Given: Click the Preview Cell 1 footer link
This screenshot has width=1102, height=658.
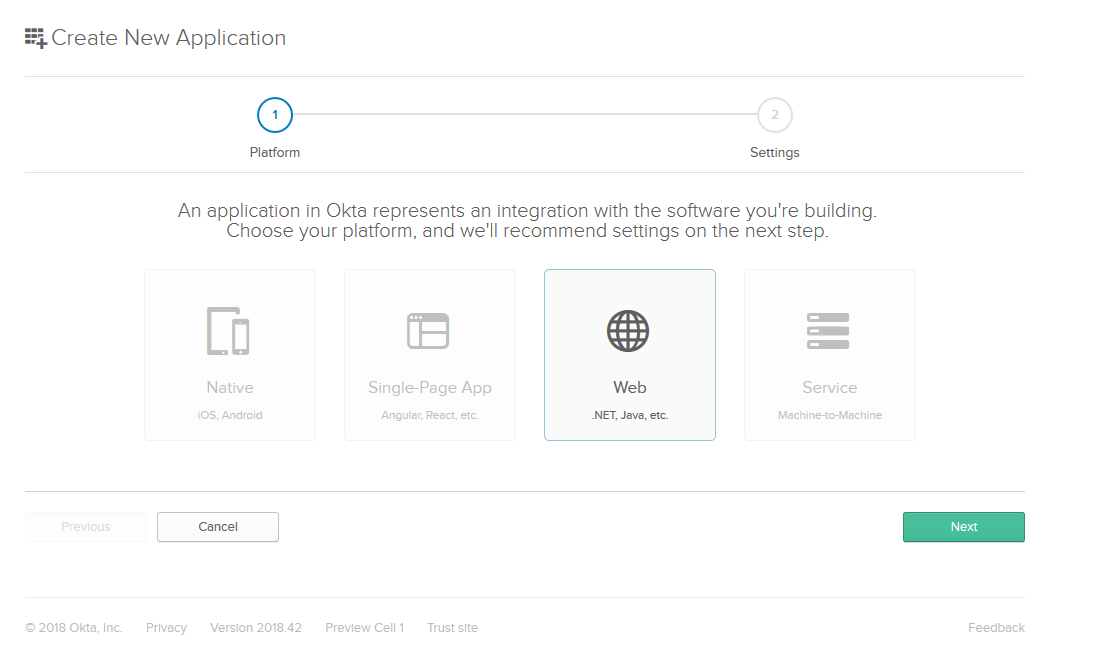Looking at the screenshot, I should point(364,628).
